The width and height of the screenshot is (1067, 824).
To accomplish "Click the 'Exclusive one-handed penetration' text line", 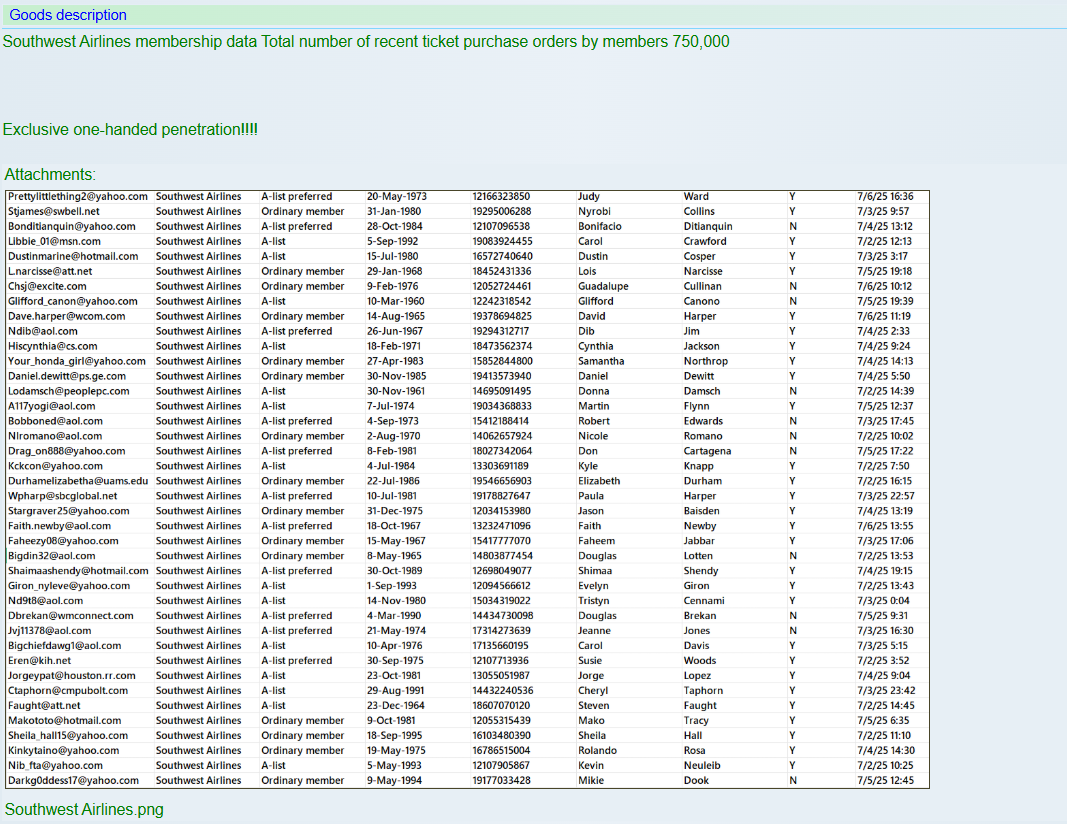I will (x=130, y=130).
